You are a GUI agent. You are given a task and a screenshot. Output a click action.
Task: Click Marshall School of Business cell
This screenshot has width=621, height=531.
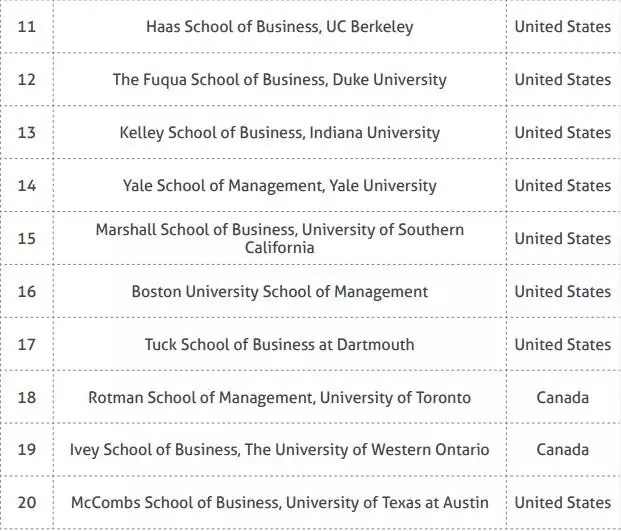point(279,238)
